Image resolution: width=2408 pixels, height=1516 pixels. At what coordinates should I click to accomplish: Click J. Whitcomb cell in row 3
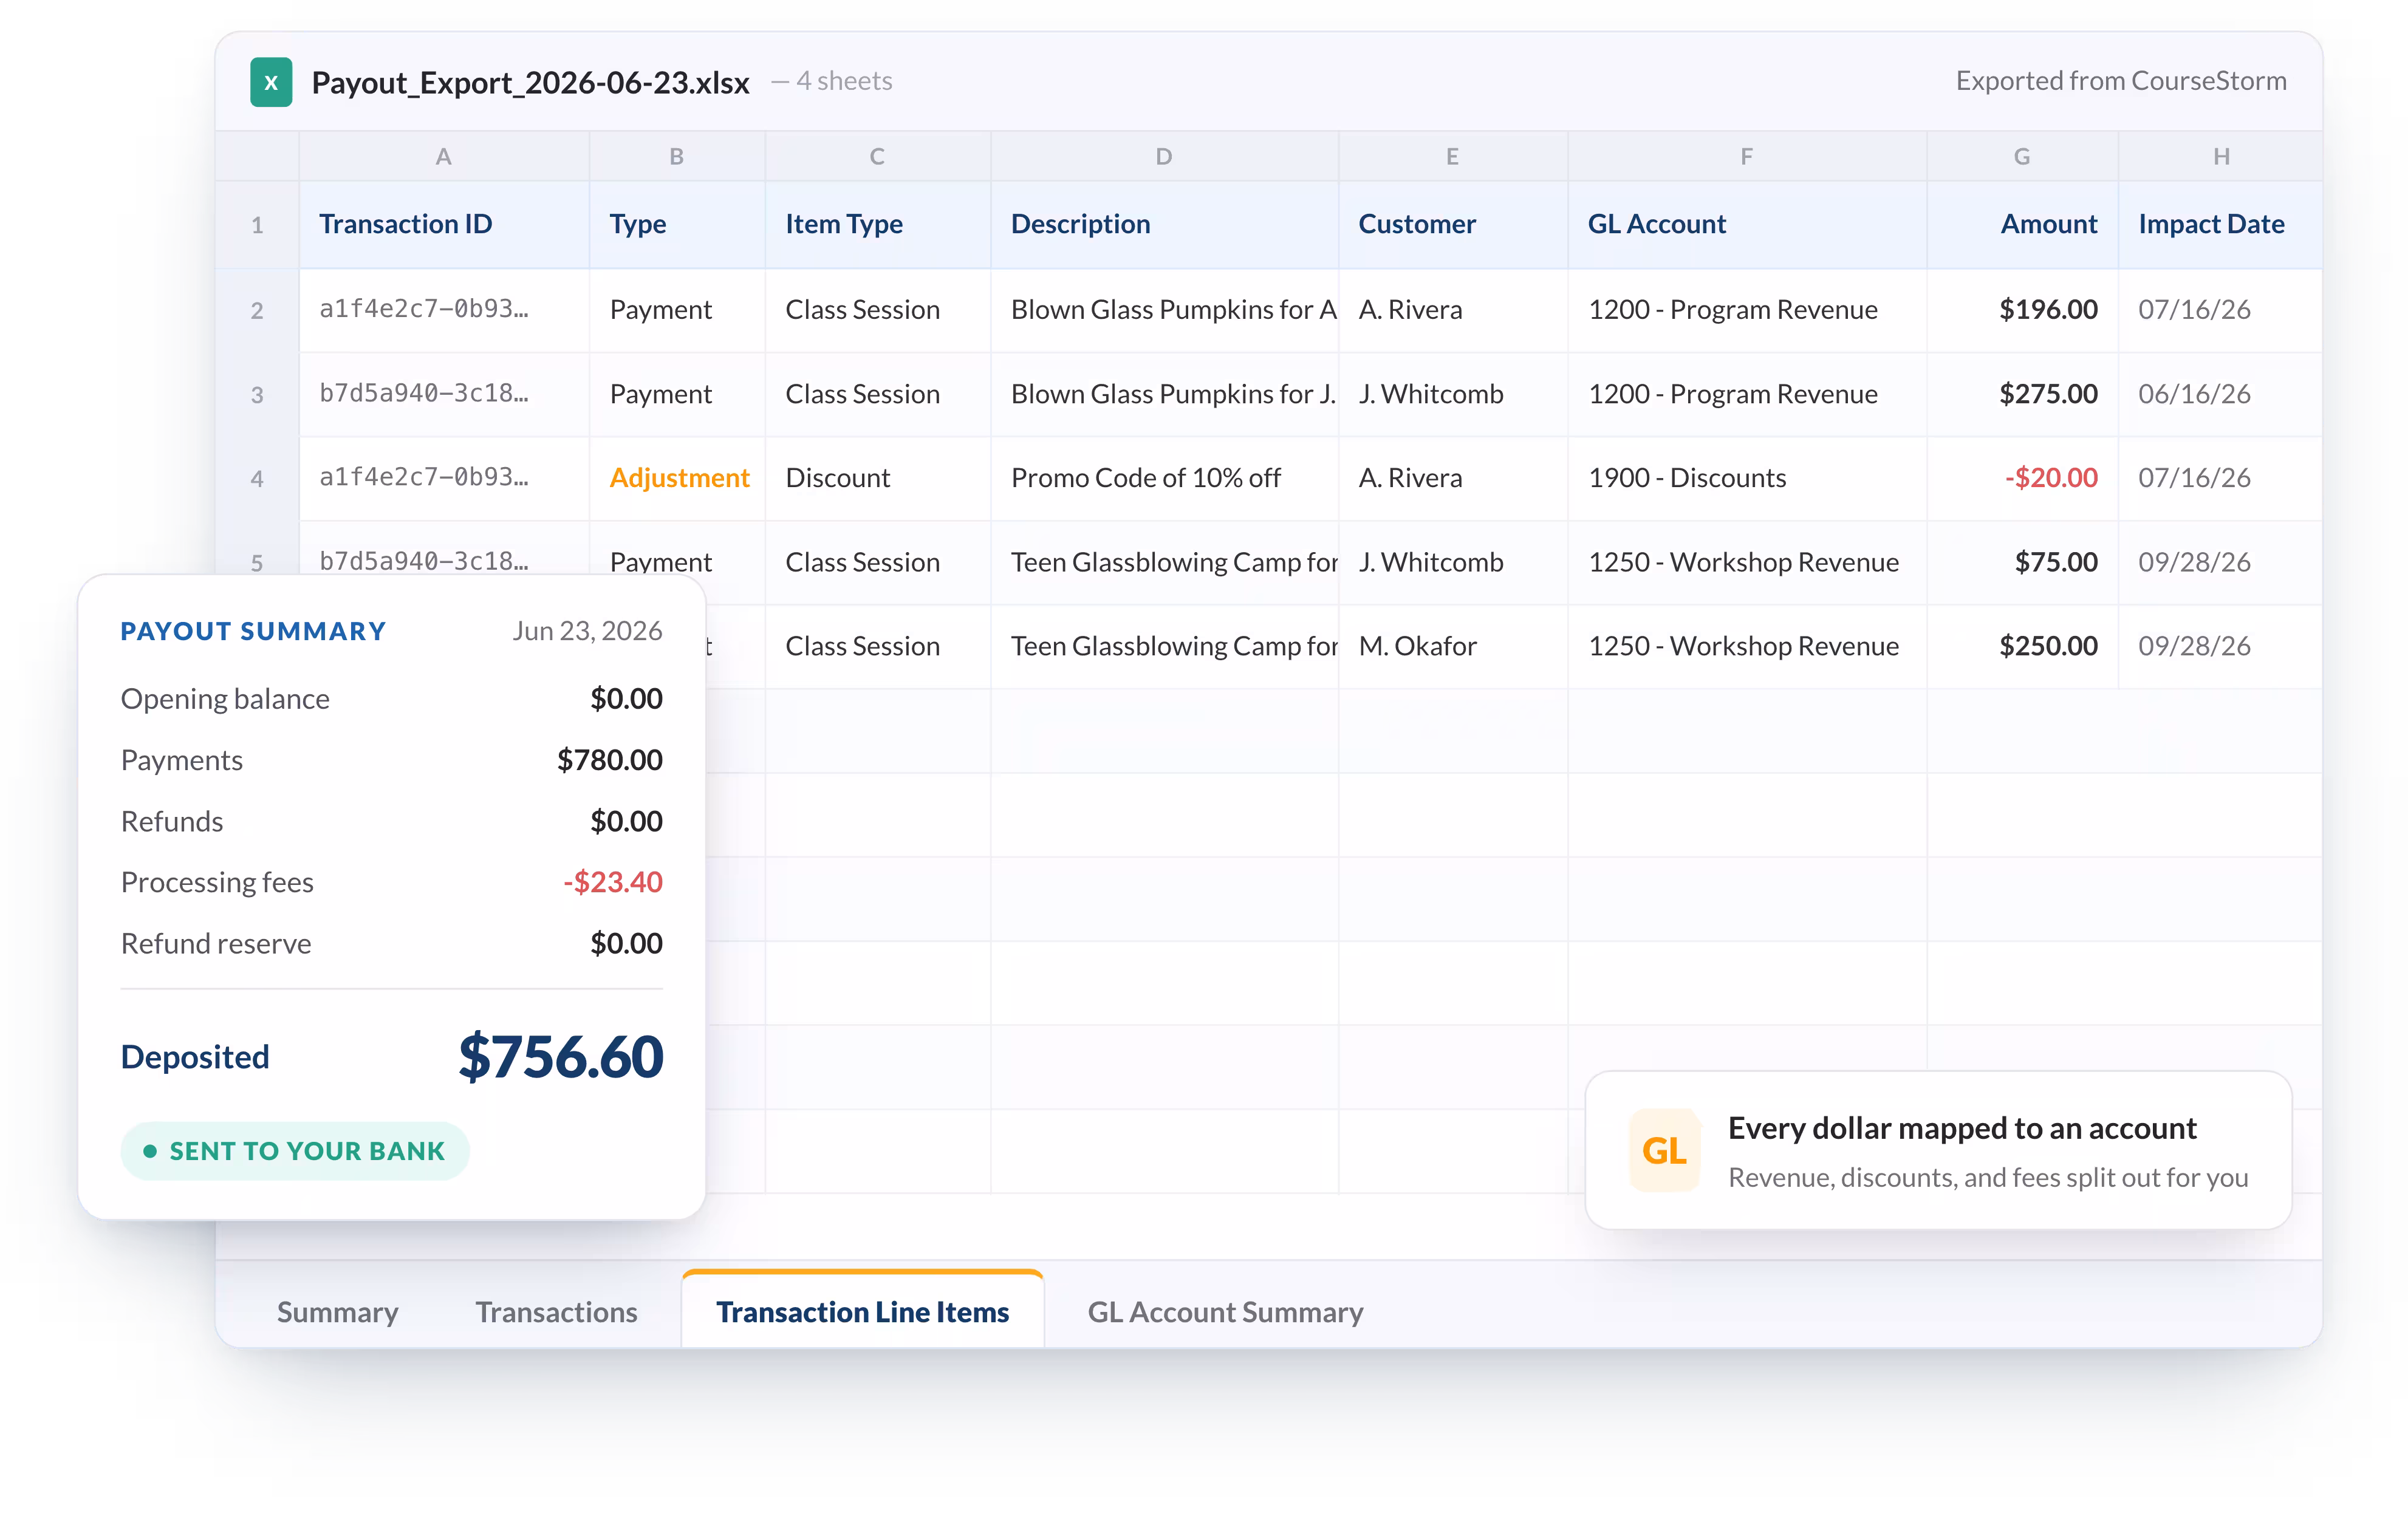pos(1453,394)
